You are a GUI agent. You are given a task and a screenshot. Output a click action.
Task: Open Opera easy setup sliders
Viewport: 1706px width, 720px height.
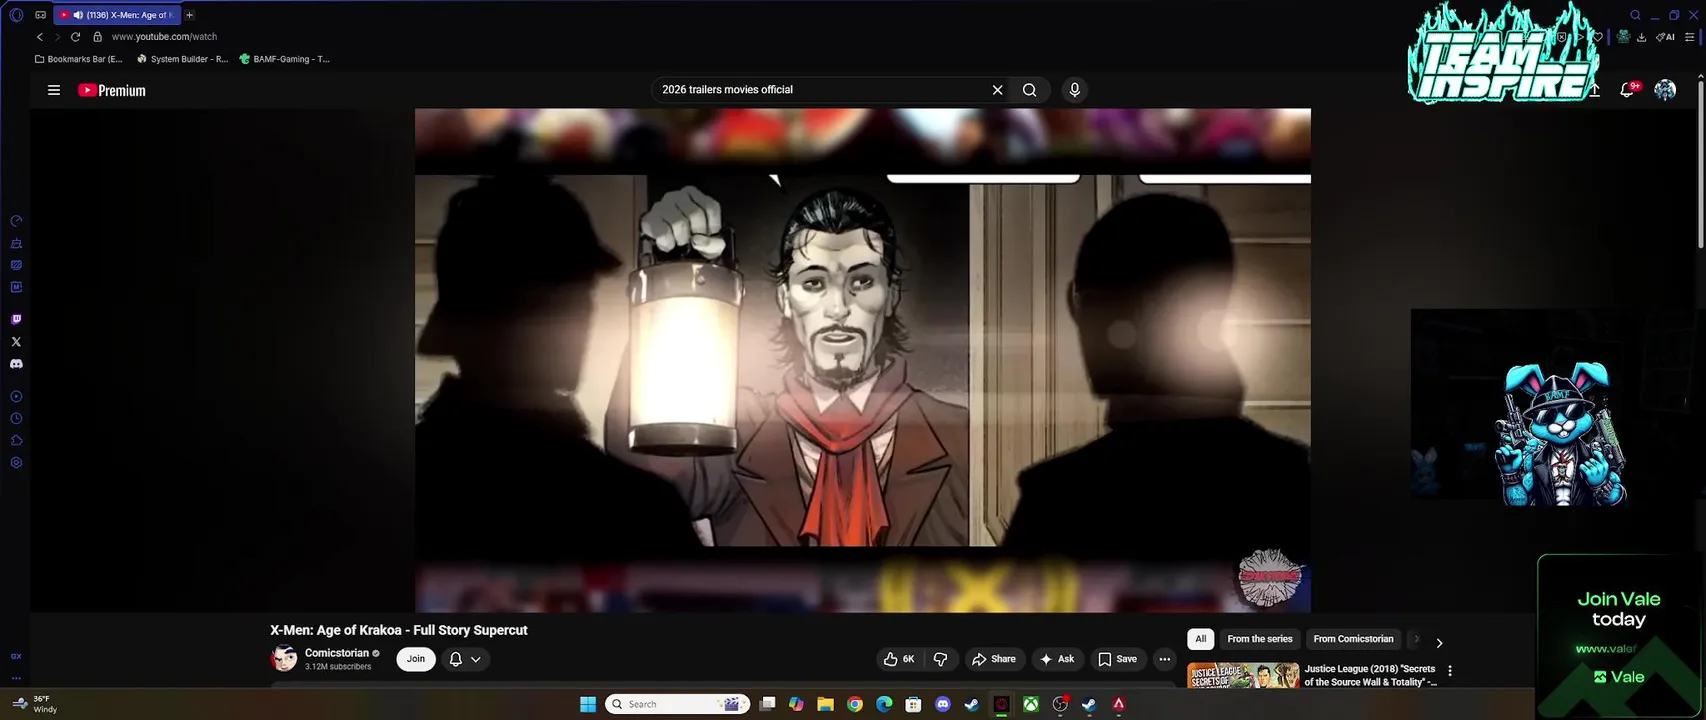click(x=1690, y=37)
